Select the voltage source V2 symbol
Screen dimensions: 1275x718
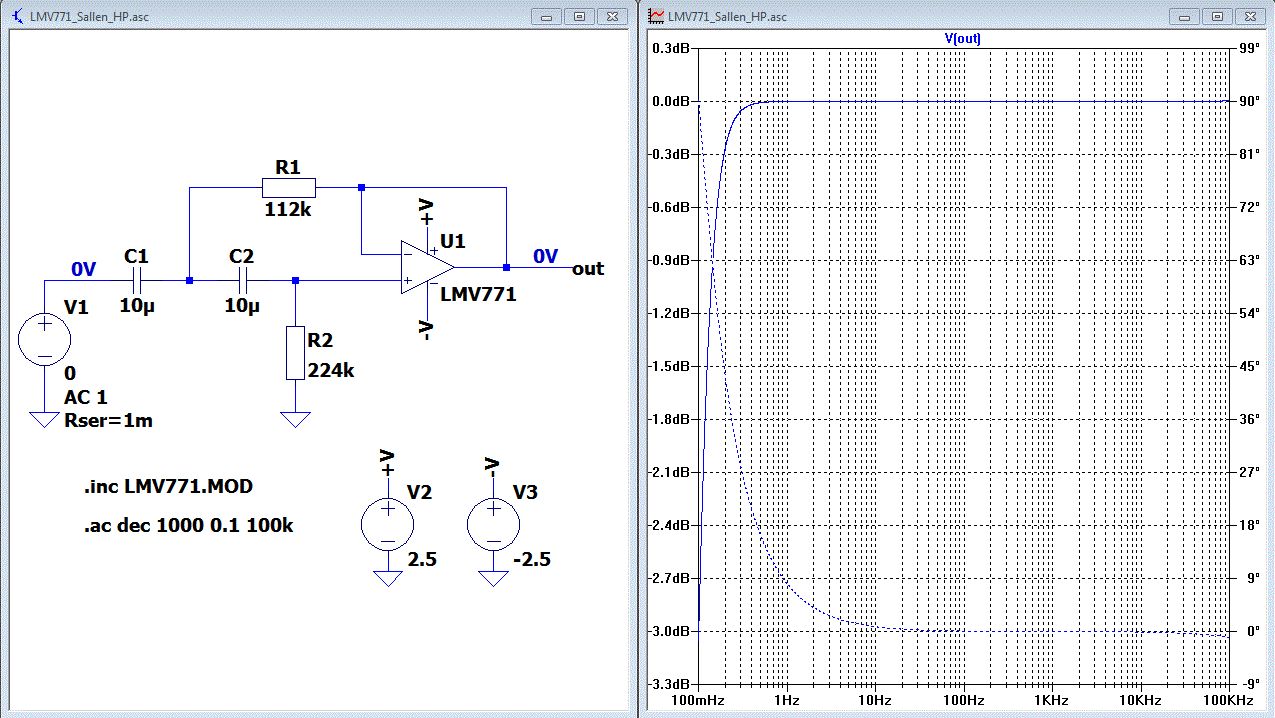(386, 524)
